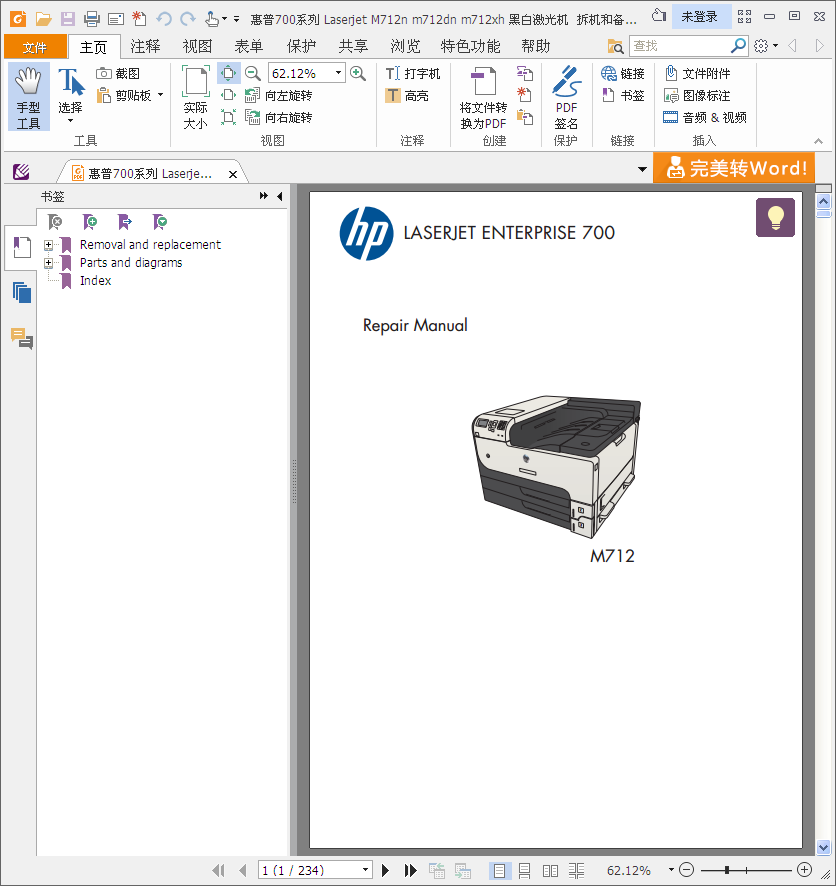Close the 惠普700系列 document tab
Image resolution: width=836 pixels, height=886 pixels.
[x=232, y=174]
